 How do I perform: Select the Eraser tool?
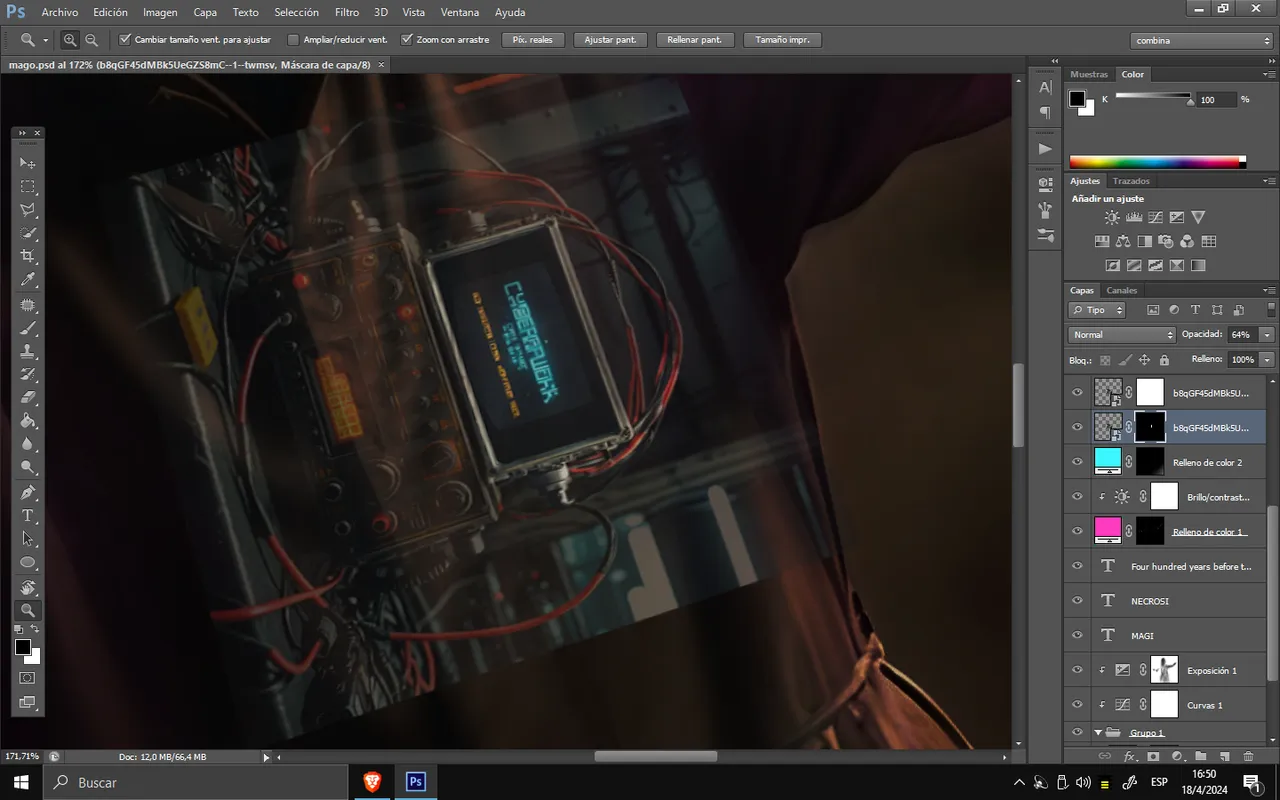(x=28, y=398)
